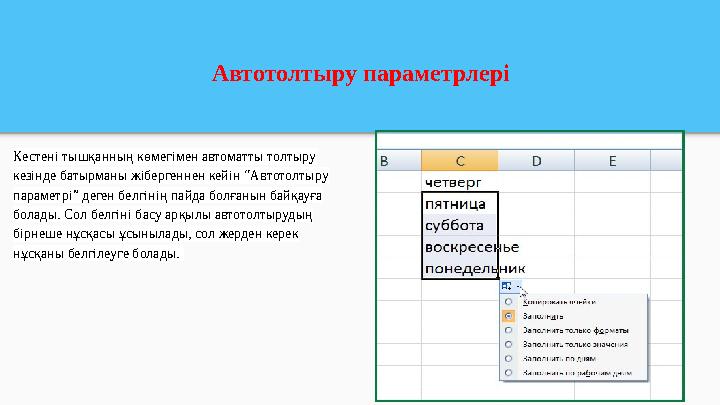720x405 pixels.
Task: Click the cell containing 'воскресенье'
Action: (x=460, y=247)
